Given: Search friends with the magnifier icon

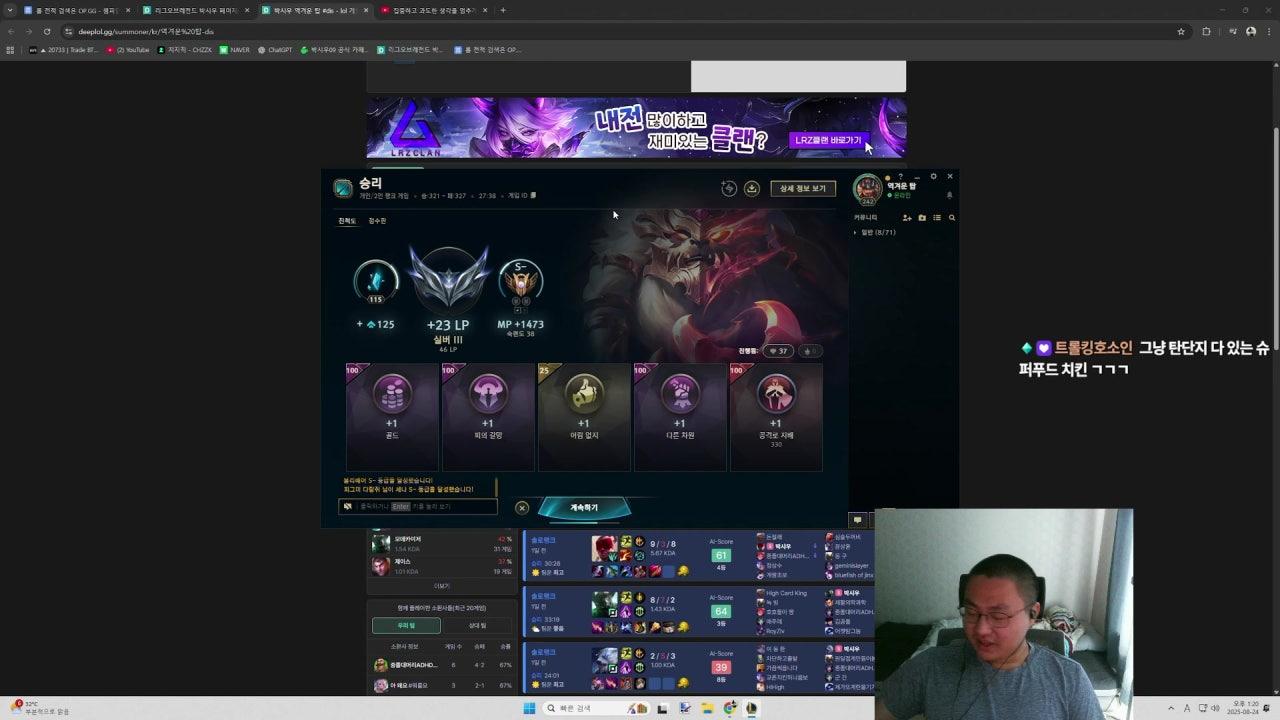Looking at the screenshot, I should (x=952, y=217).
